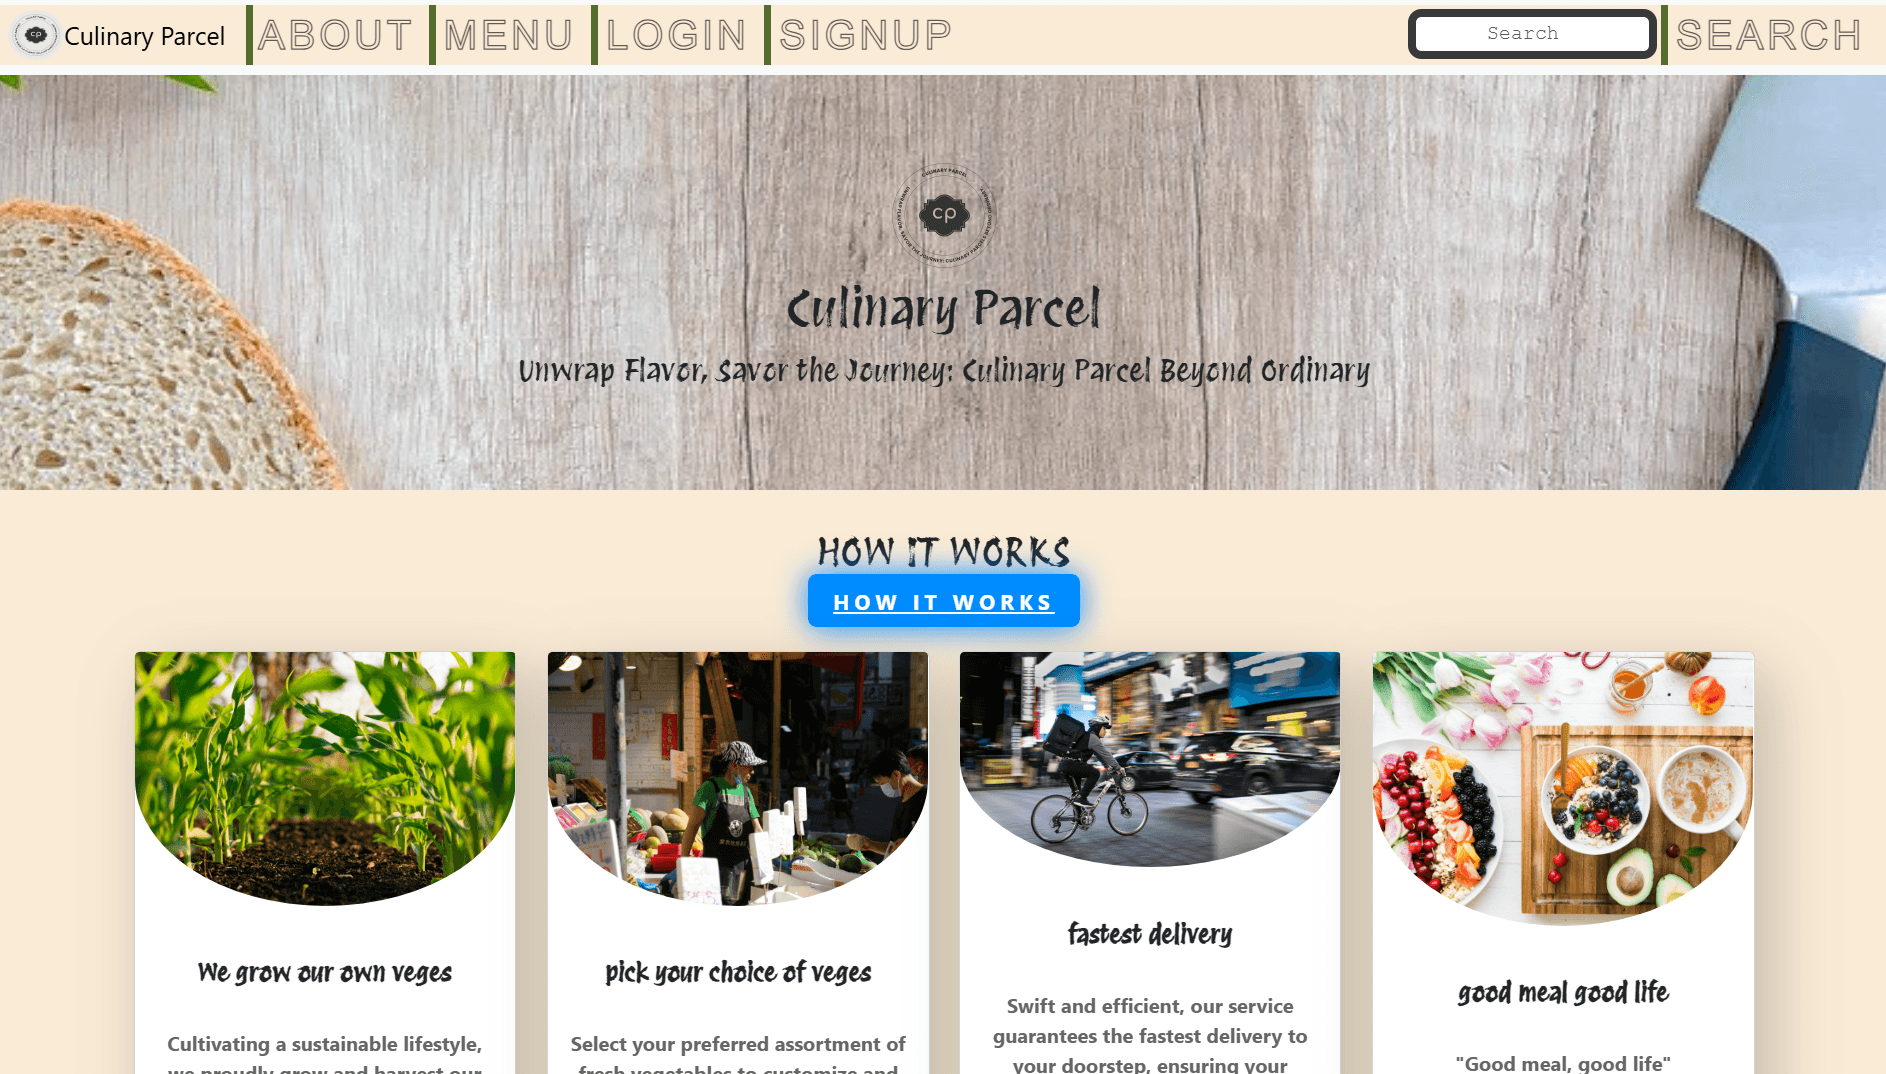Click the circular CP emblem in hero banner
This screenshot has width=1886, height=1074.
coord(944,215)
